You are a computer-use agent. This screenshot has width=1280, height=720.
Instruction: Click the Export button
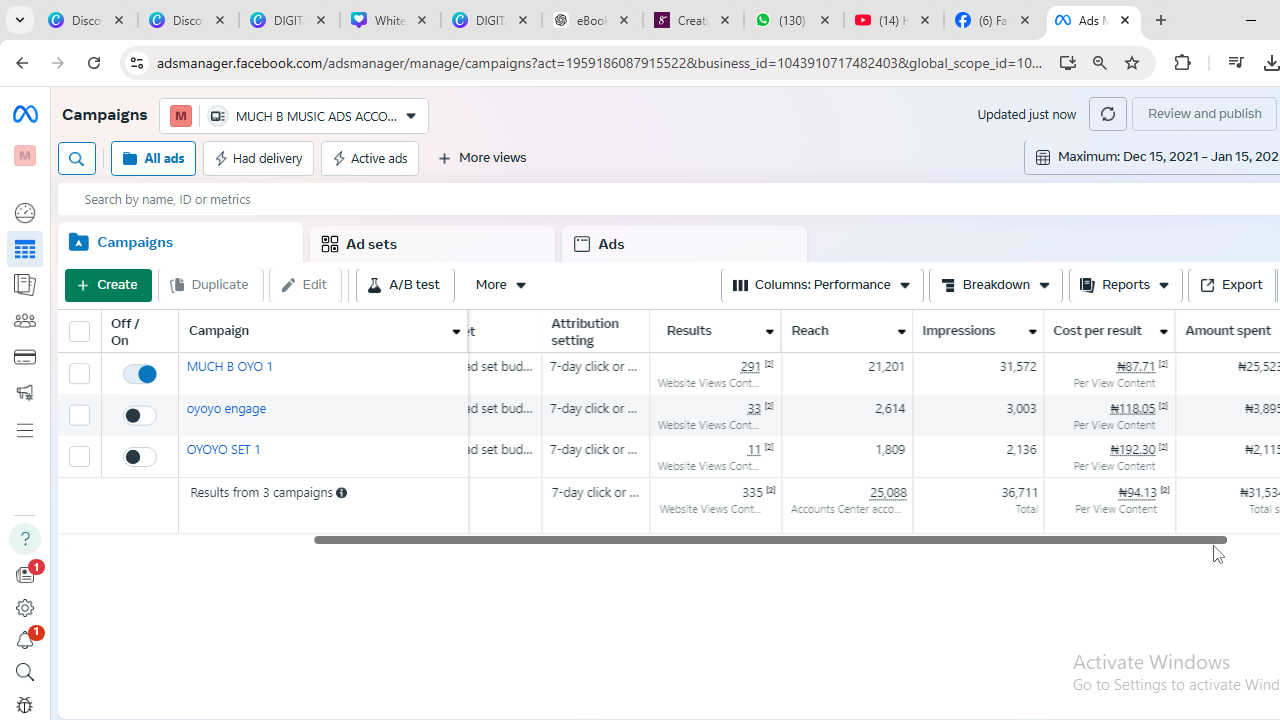1231,285
